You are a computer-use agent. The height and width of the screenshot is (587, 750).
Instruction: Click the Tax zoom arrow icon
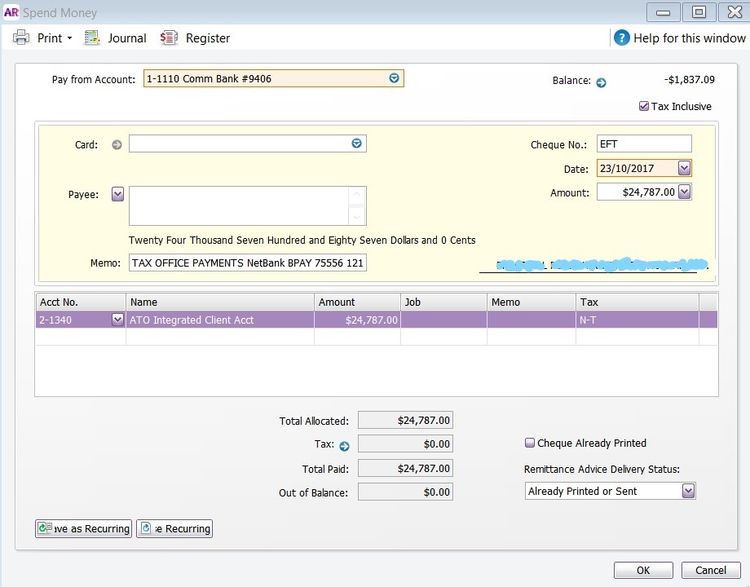(344, 445)
